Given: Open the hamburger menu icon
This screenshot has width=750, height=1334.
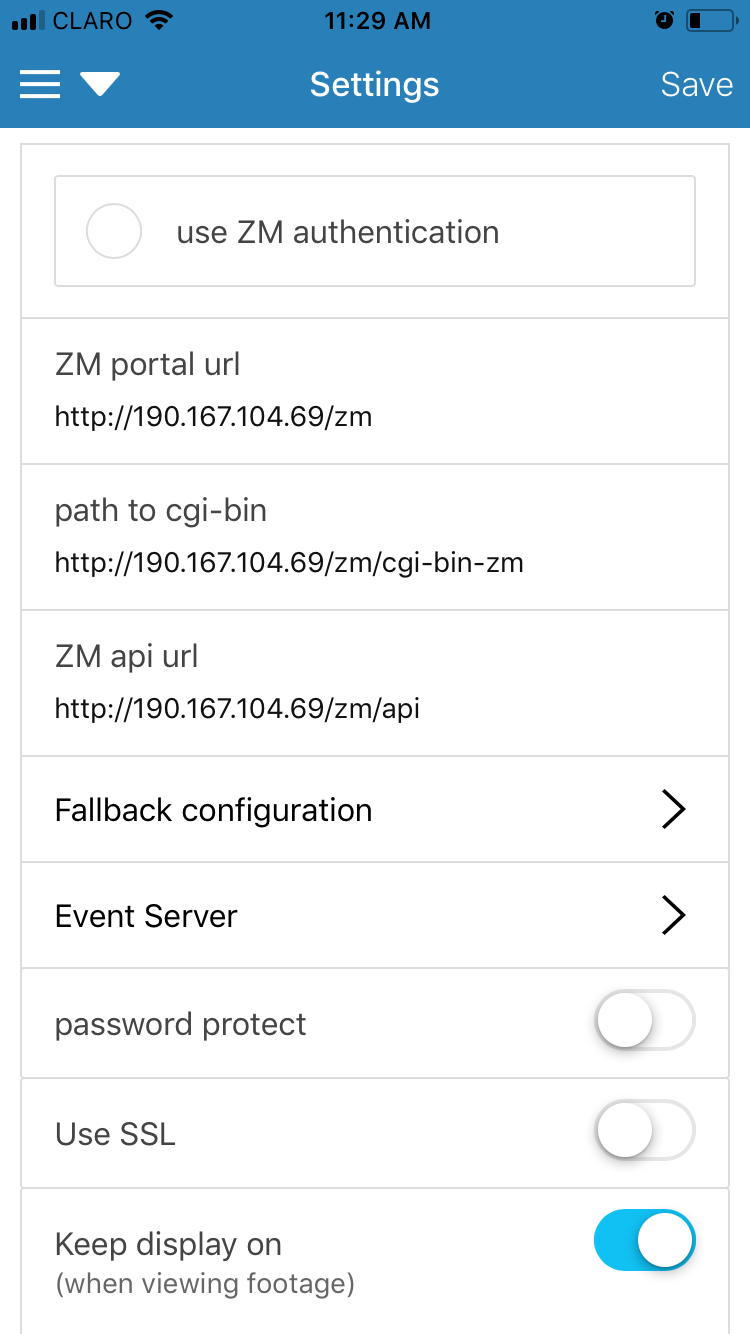Looking at the screenshot, I should pyautogui.click(x=40, y=85).
